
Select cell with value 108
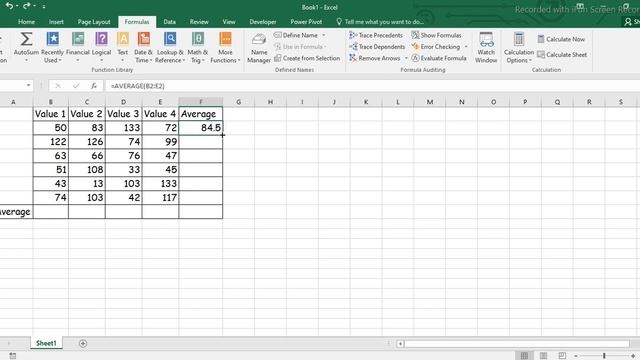(x=87, y=169)
